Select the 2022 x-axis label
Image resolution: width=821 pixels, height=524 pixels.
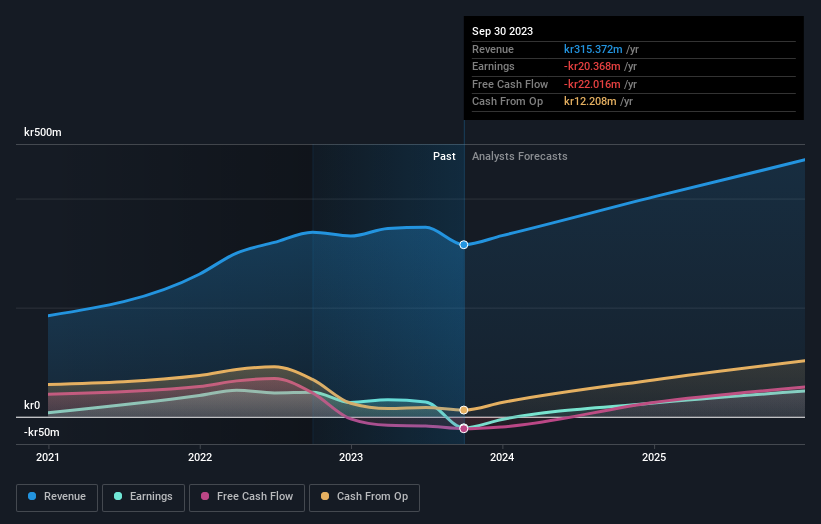pyautogui.click(x=200, y=457)
